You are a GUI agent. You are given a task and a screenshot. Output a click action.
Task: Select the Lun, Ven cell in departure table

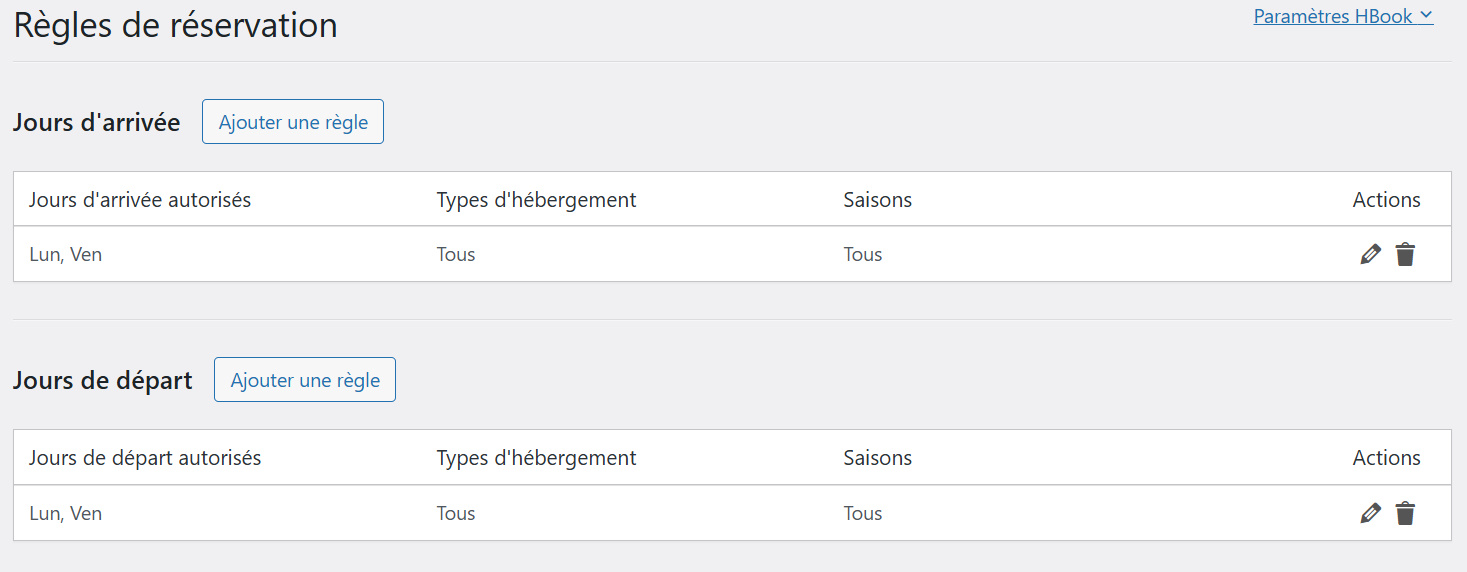click(66, 514)
